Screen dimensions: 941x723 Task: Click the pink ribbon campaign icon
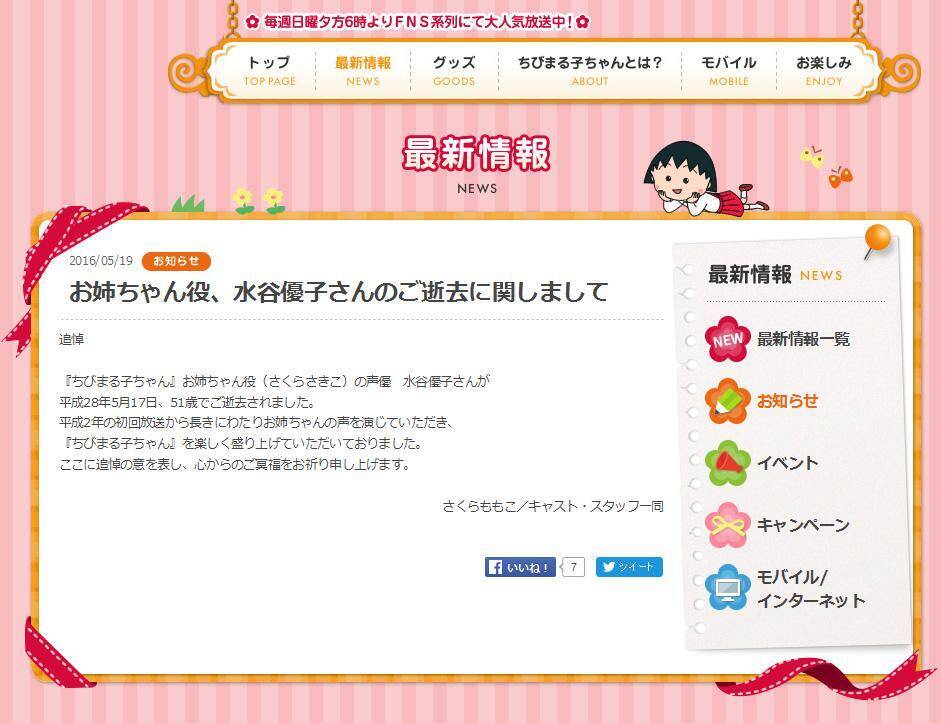coord(727,526)
